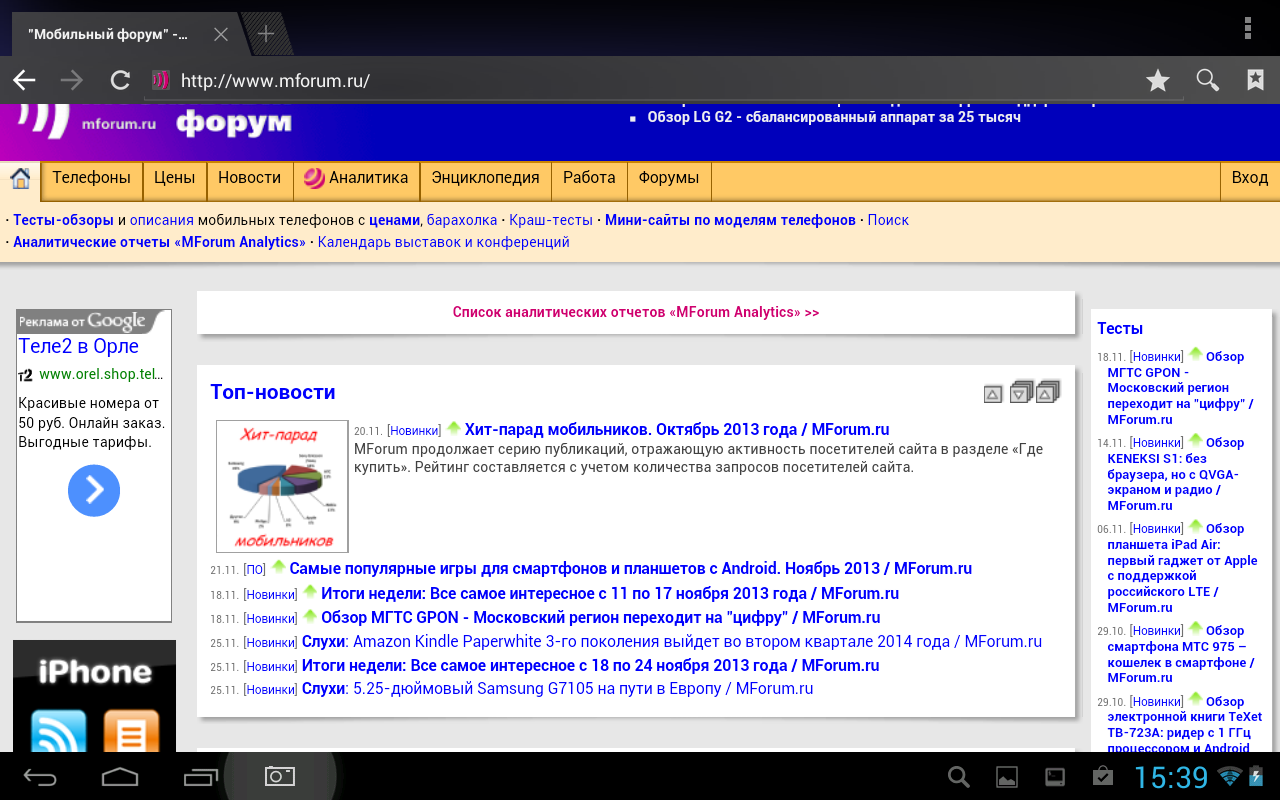Tap the Android back navigation button
1280x800 pixels.
pos(40,776)
